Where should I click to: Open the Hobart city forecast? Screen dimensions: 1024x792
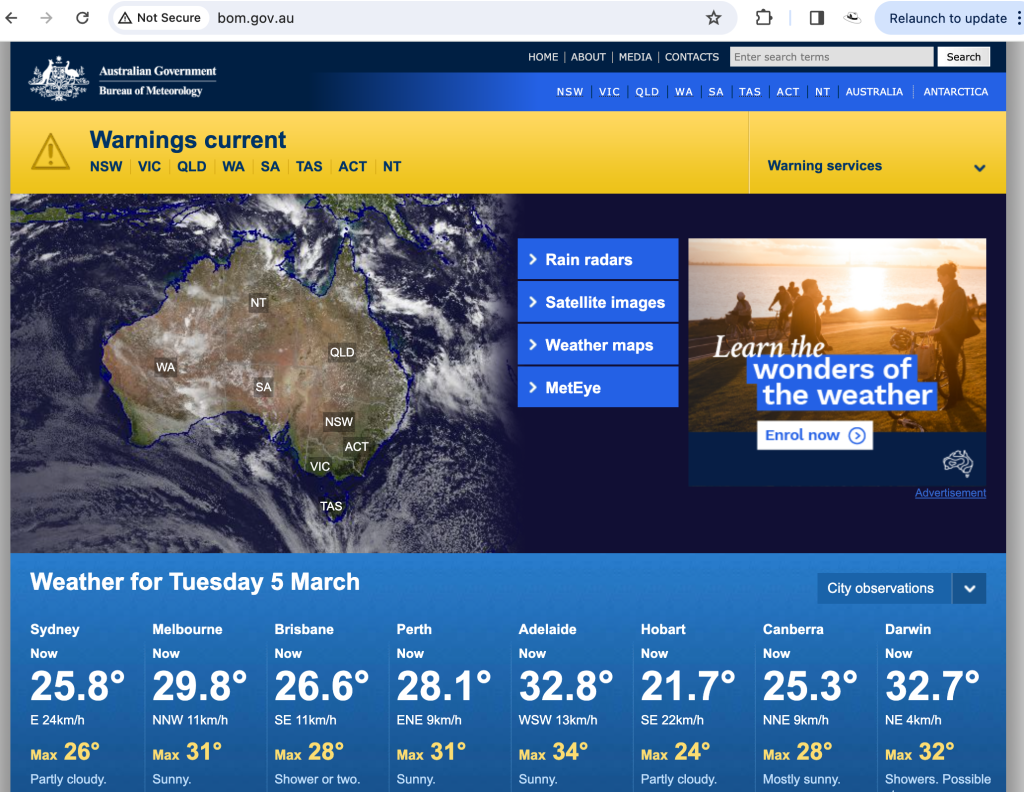(x=663, y=629)
